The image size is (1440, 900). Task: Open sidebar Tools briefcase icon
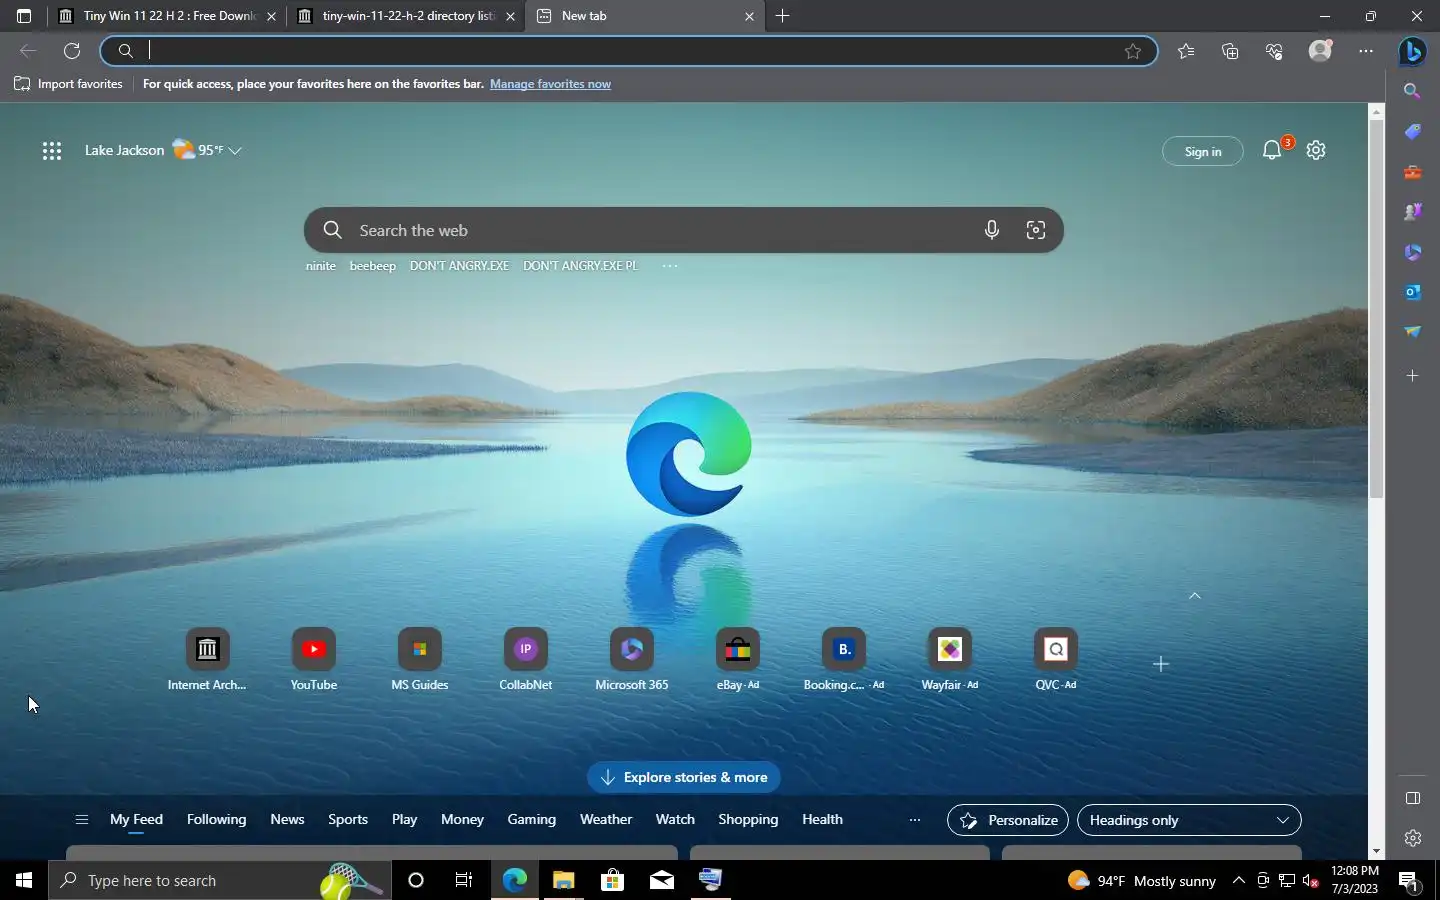click(1412, 172)
